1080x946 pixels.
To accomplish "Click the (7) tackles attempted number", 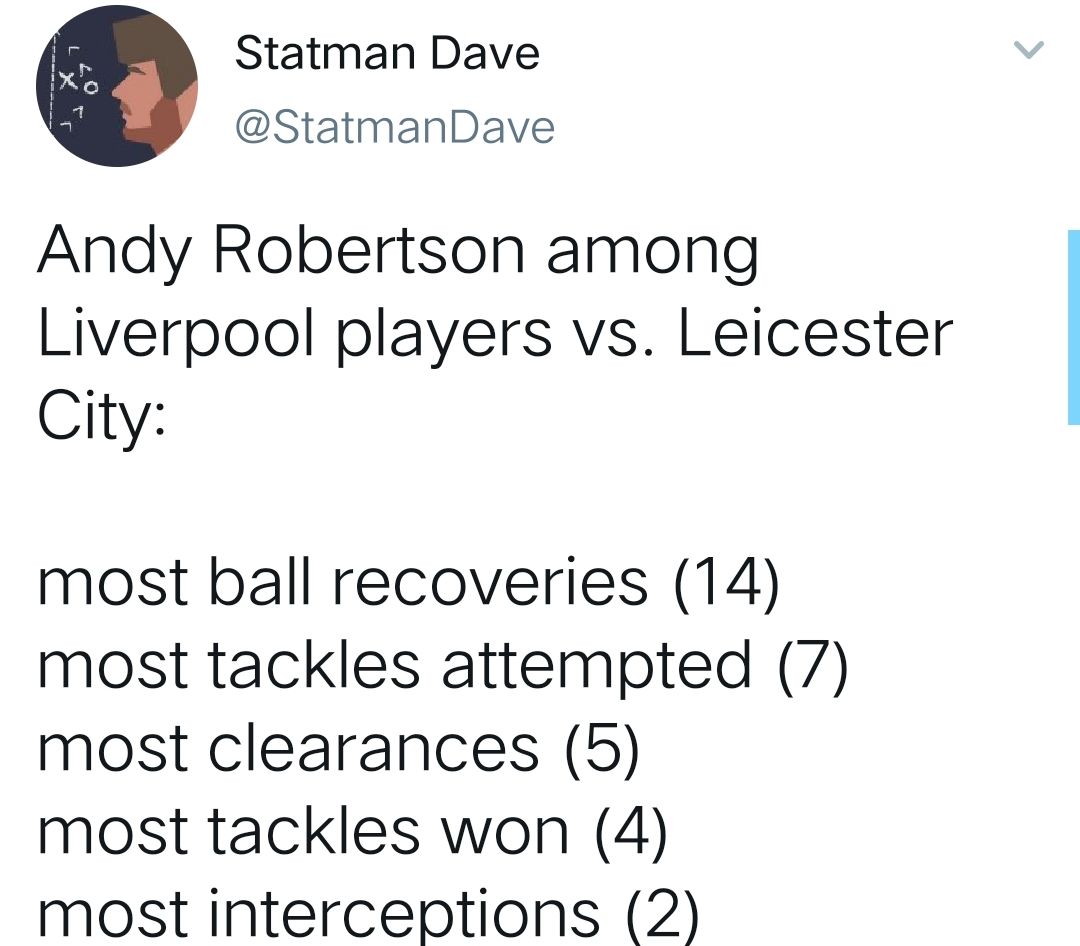I will [x=813, y=666].
